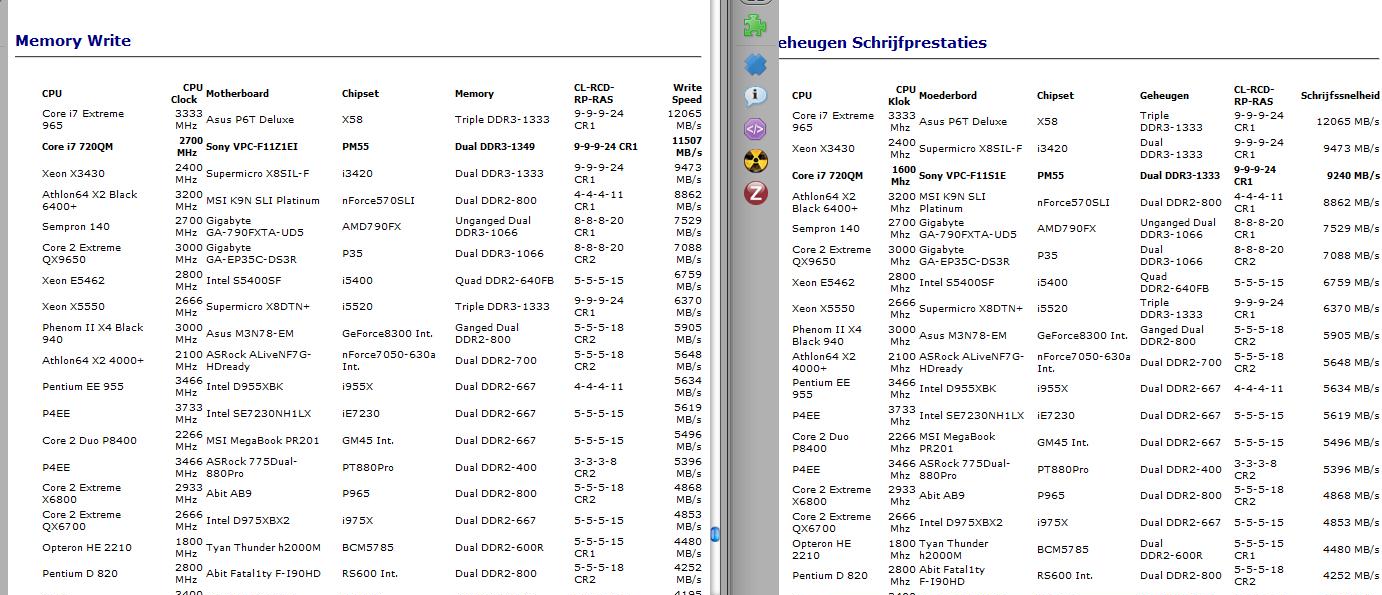Click 'GM45 Int.' in the left table
Screen dimensions: 1382x595
[x=368, y=440]
